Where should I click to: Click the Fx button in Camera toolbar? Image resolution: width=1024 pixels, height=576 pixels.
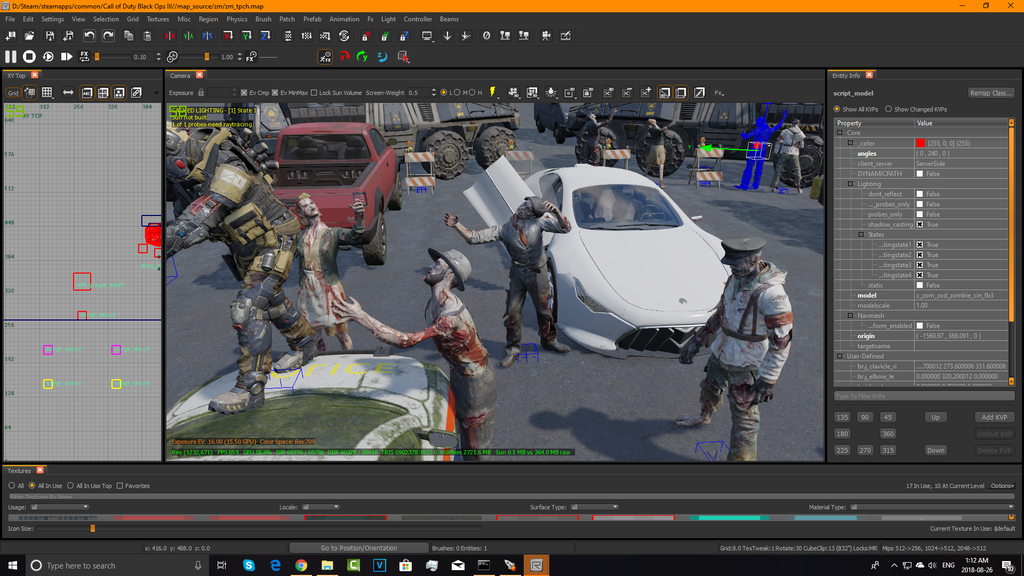(718, 93)
